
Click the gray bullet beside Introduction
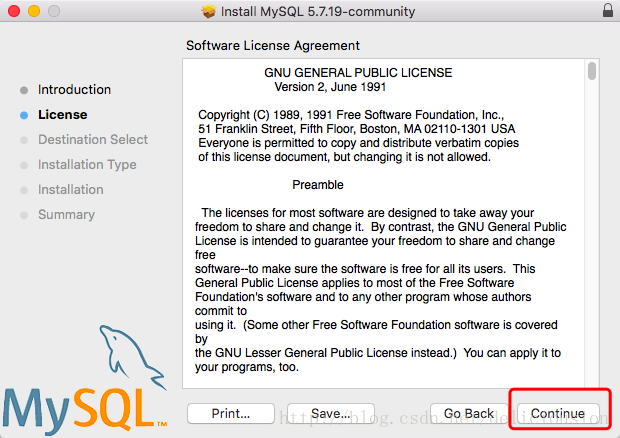pyautogui.click(x=24, y=90)
